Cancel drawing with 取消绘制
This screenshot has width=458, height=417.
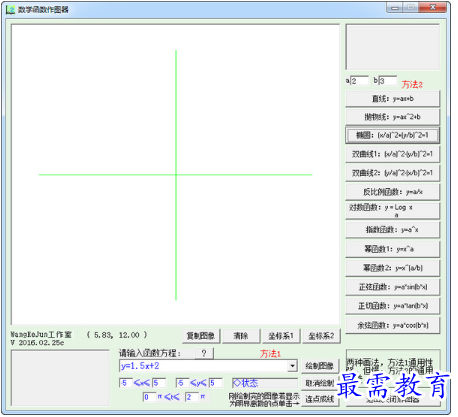pos(320,383)
